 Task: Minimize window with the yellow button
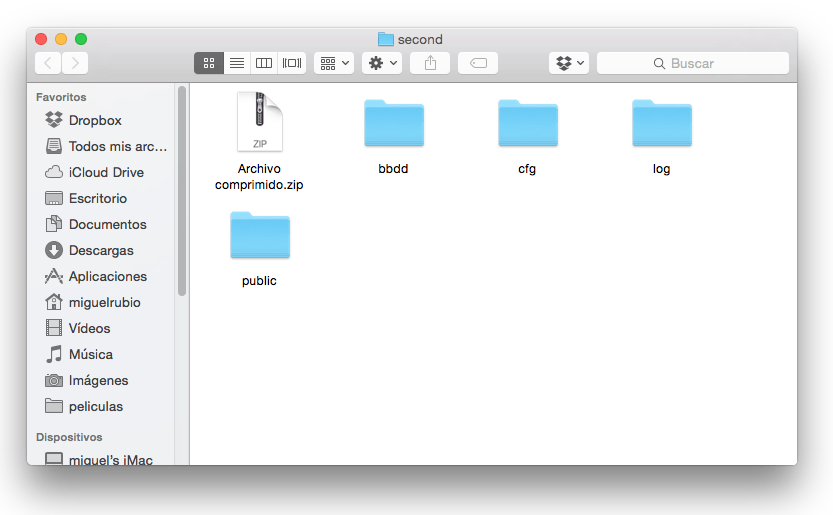[61, 39]
